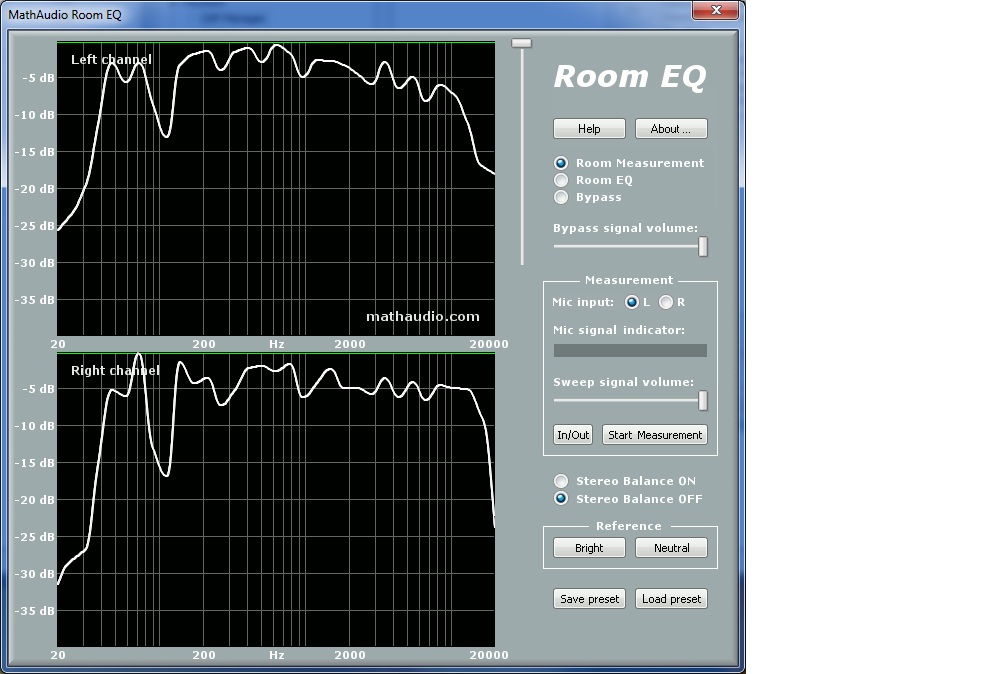
Task: Click the mathaudio.com text in graph
Action: 422,316
